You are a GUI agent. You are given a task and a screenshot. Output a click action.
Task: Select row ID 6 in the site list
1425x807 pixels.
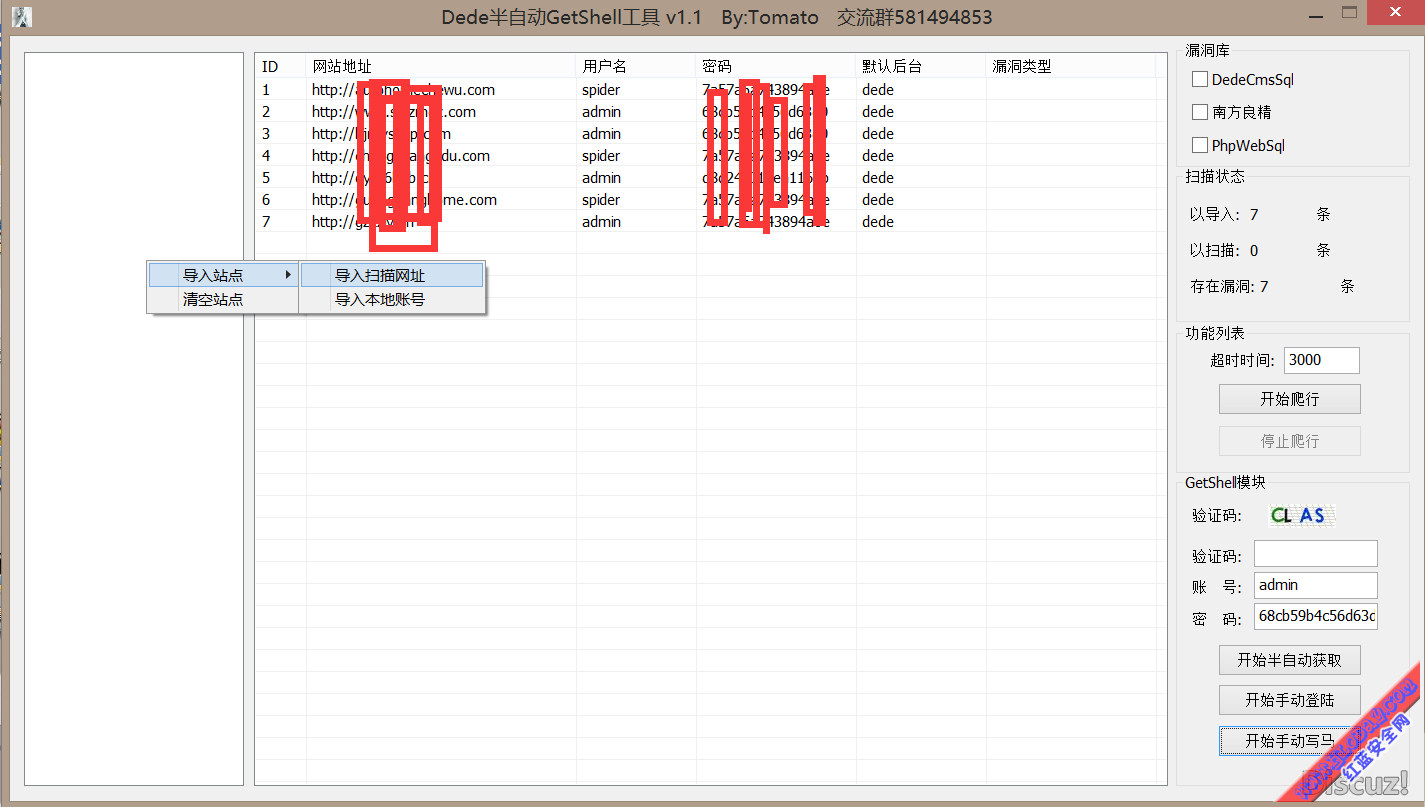click(x=710, y=200)
